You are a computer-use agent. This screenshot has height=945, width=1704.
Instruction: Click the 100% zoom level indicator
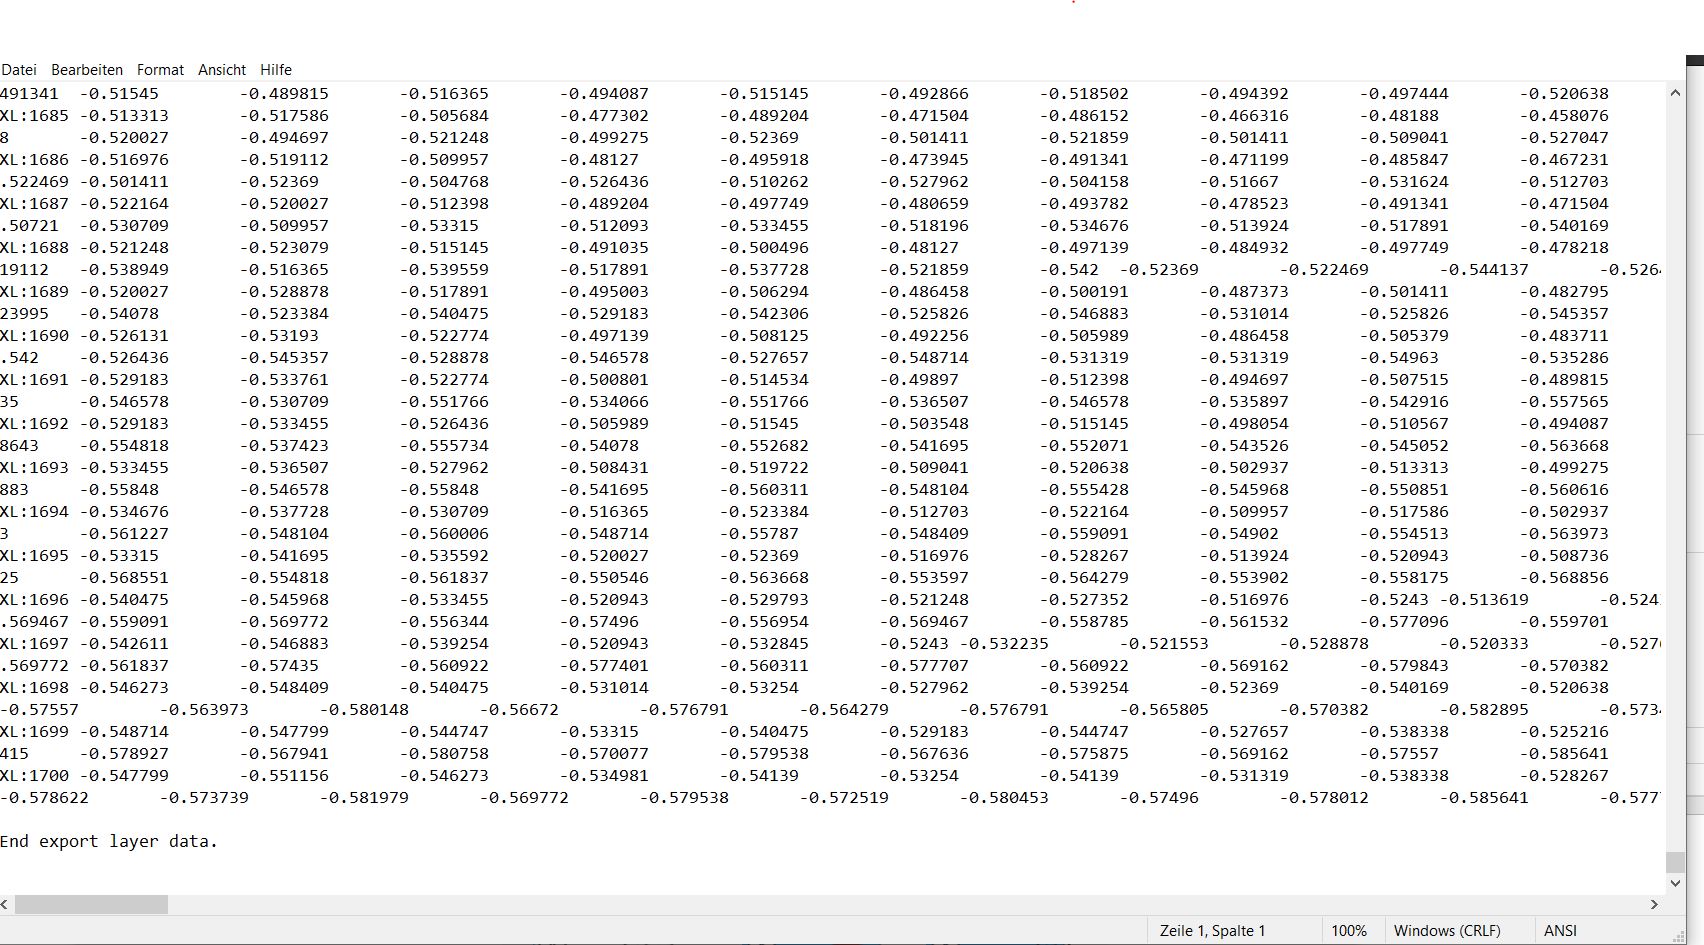tap(1348, 931)
